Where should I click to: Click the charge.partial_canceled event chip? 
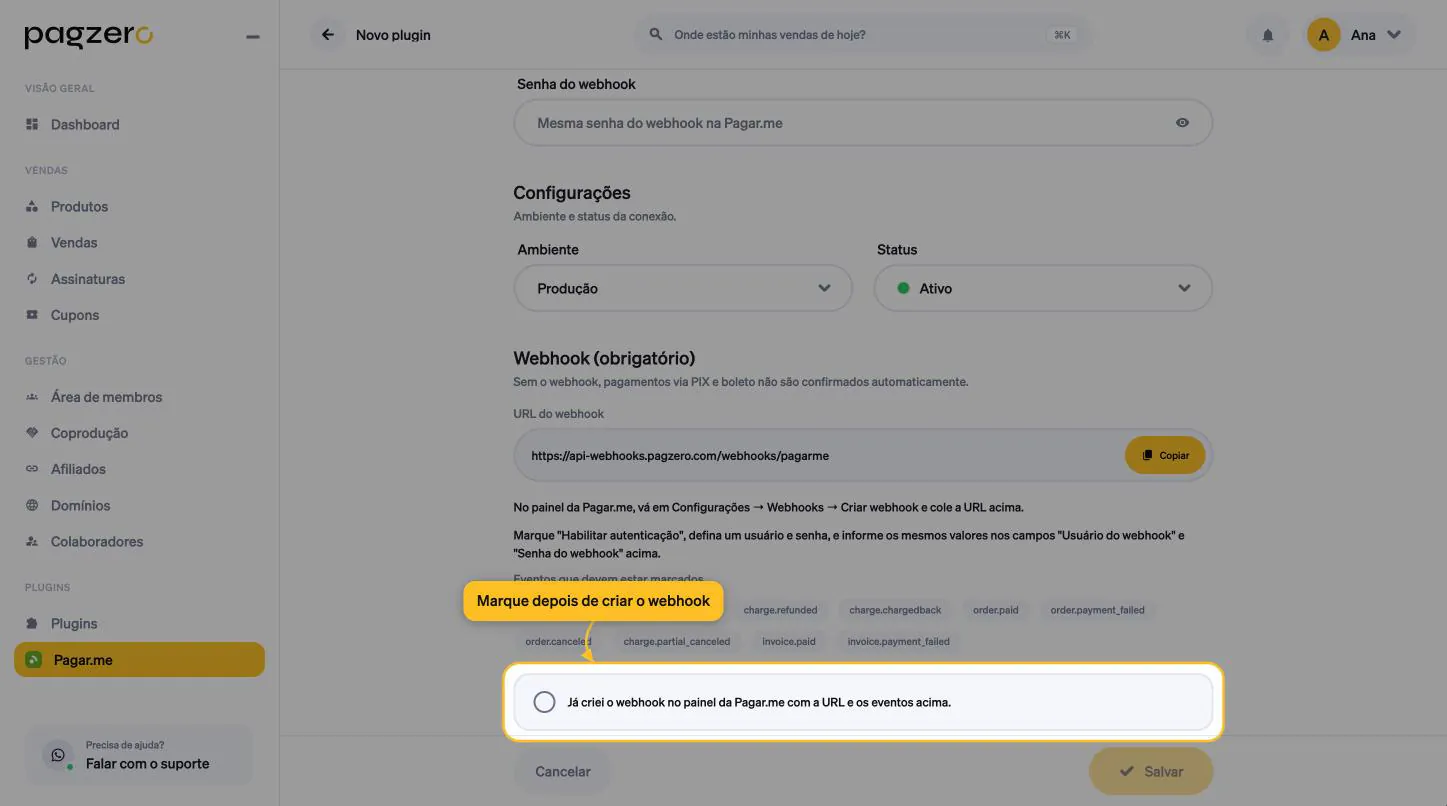[x=677, y=642]
